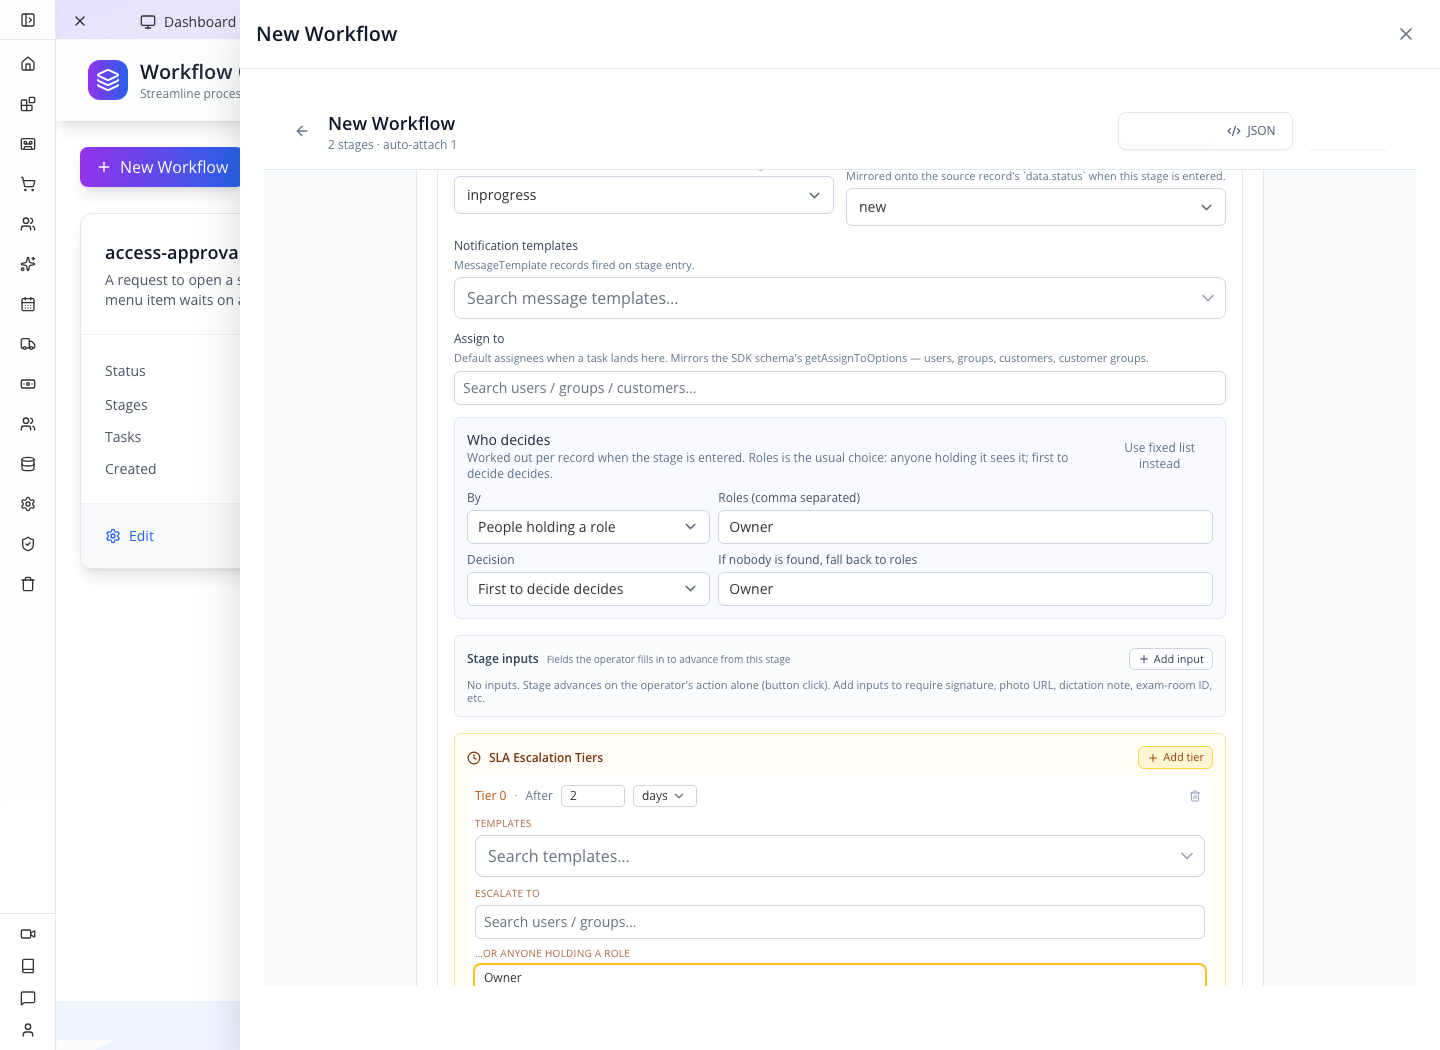This screenshot has height=1050, width=1440.
Task: Open the People holding a role dropdown
Action: (588, 527)
